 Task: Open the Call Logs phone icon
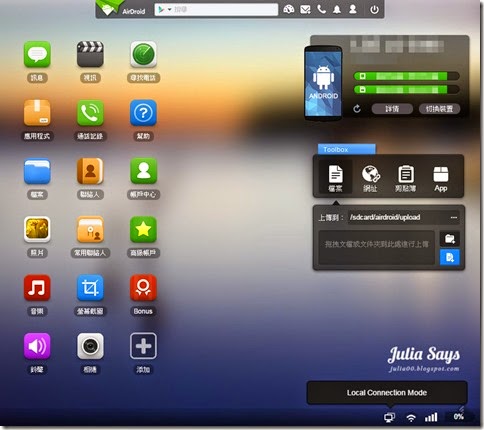[90, 113]
